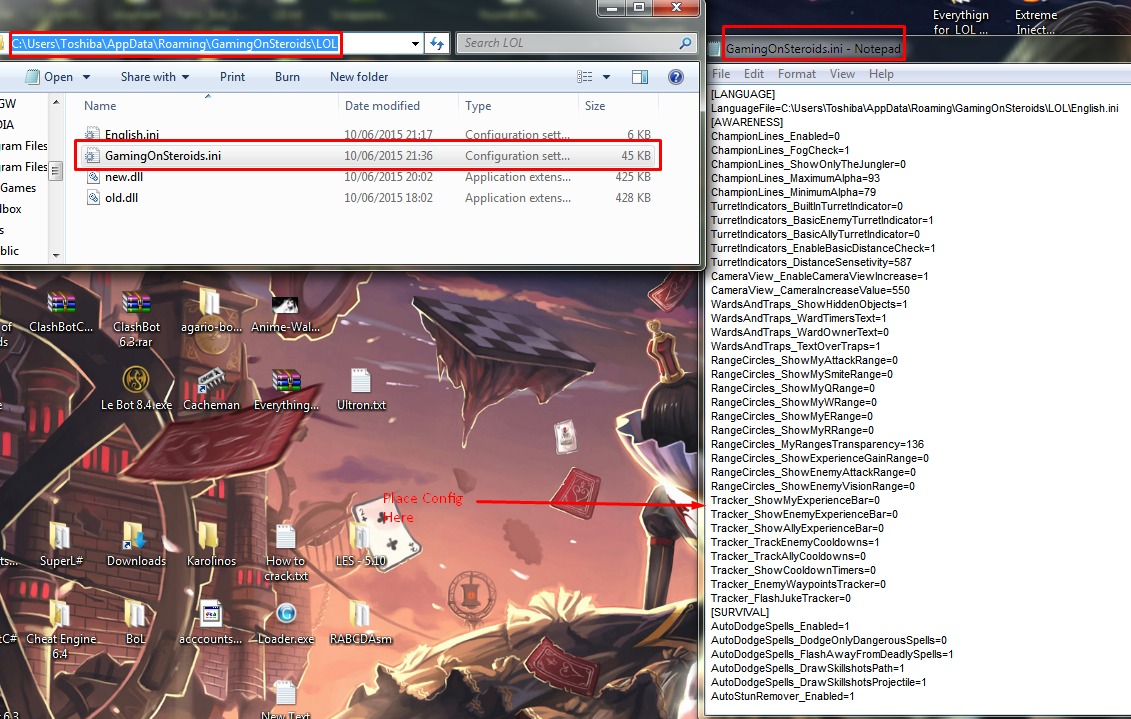Select the GamingOnSteroids.ini file row
Image resolution: width=1131 pixels, height=719 pixels.
tap(368, 156)
